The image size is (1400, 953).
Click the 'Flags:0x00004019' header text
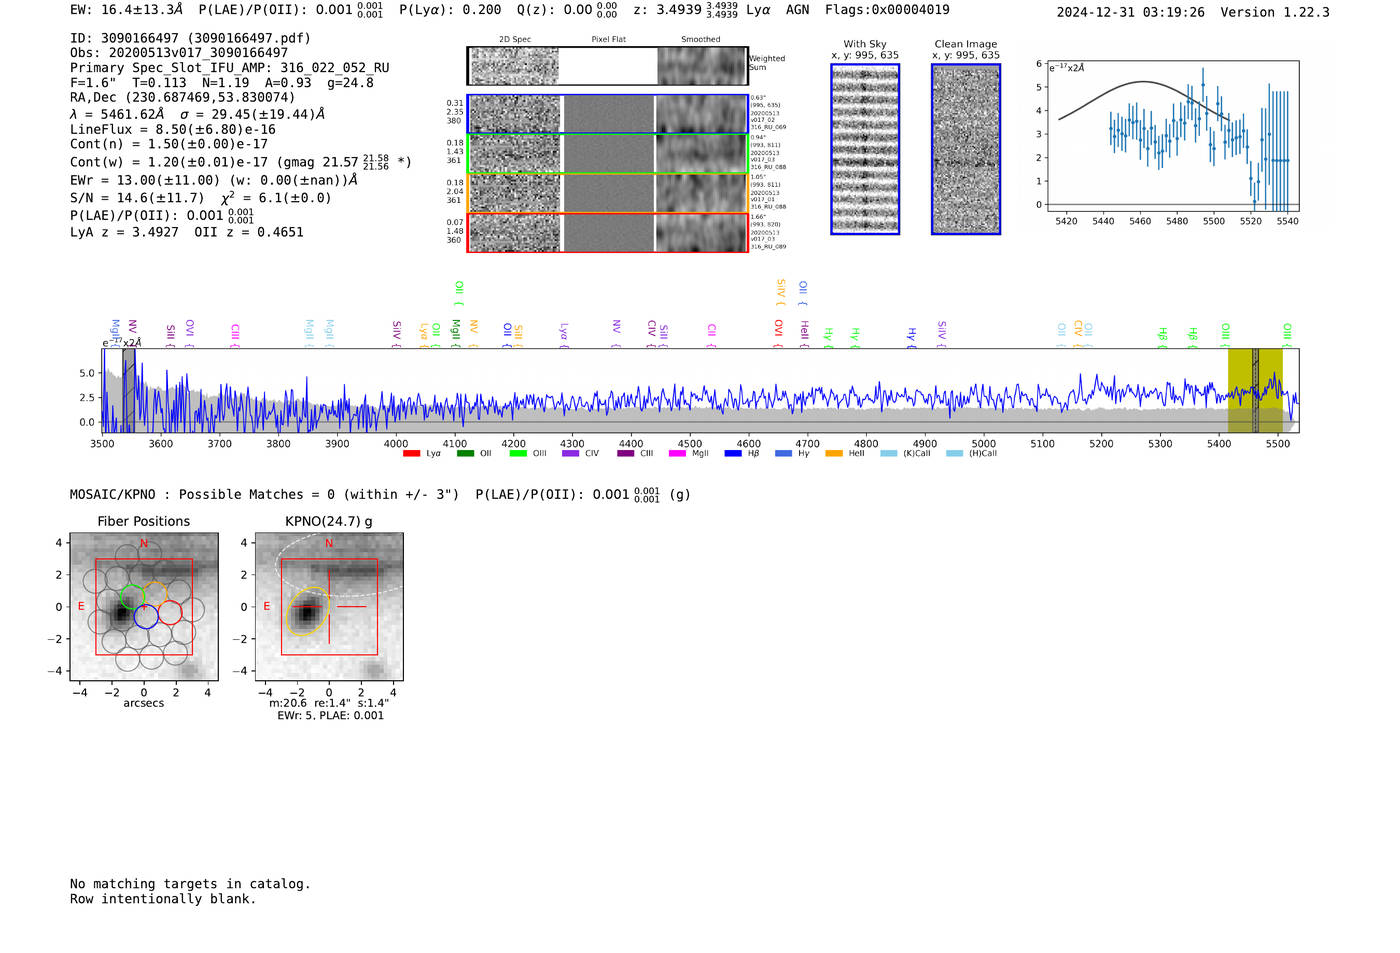[x=887, y=10]
